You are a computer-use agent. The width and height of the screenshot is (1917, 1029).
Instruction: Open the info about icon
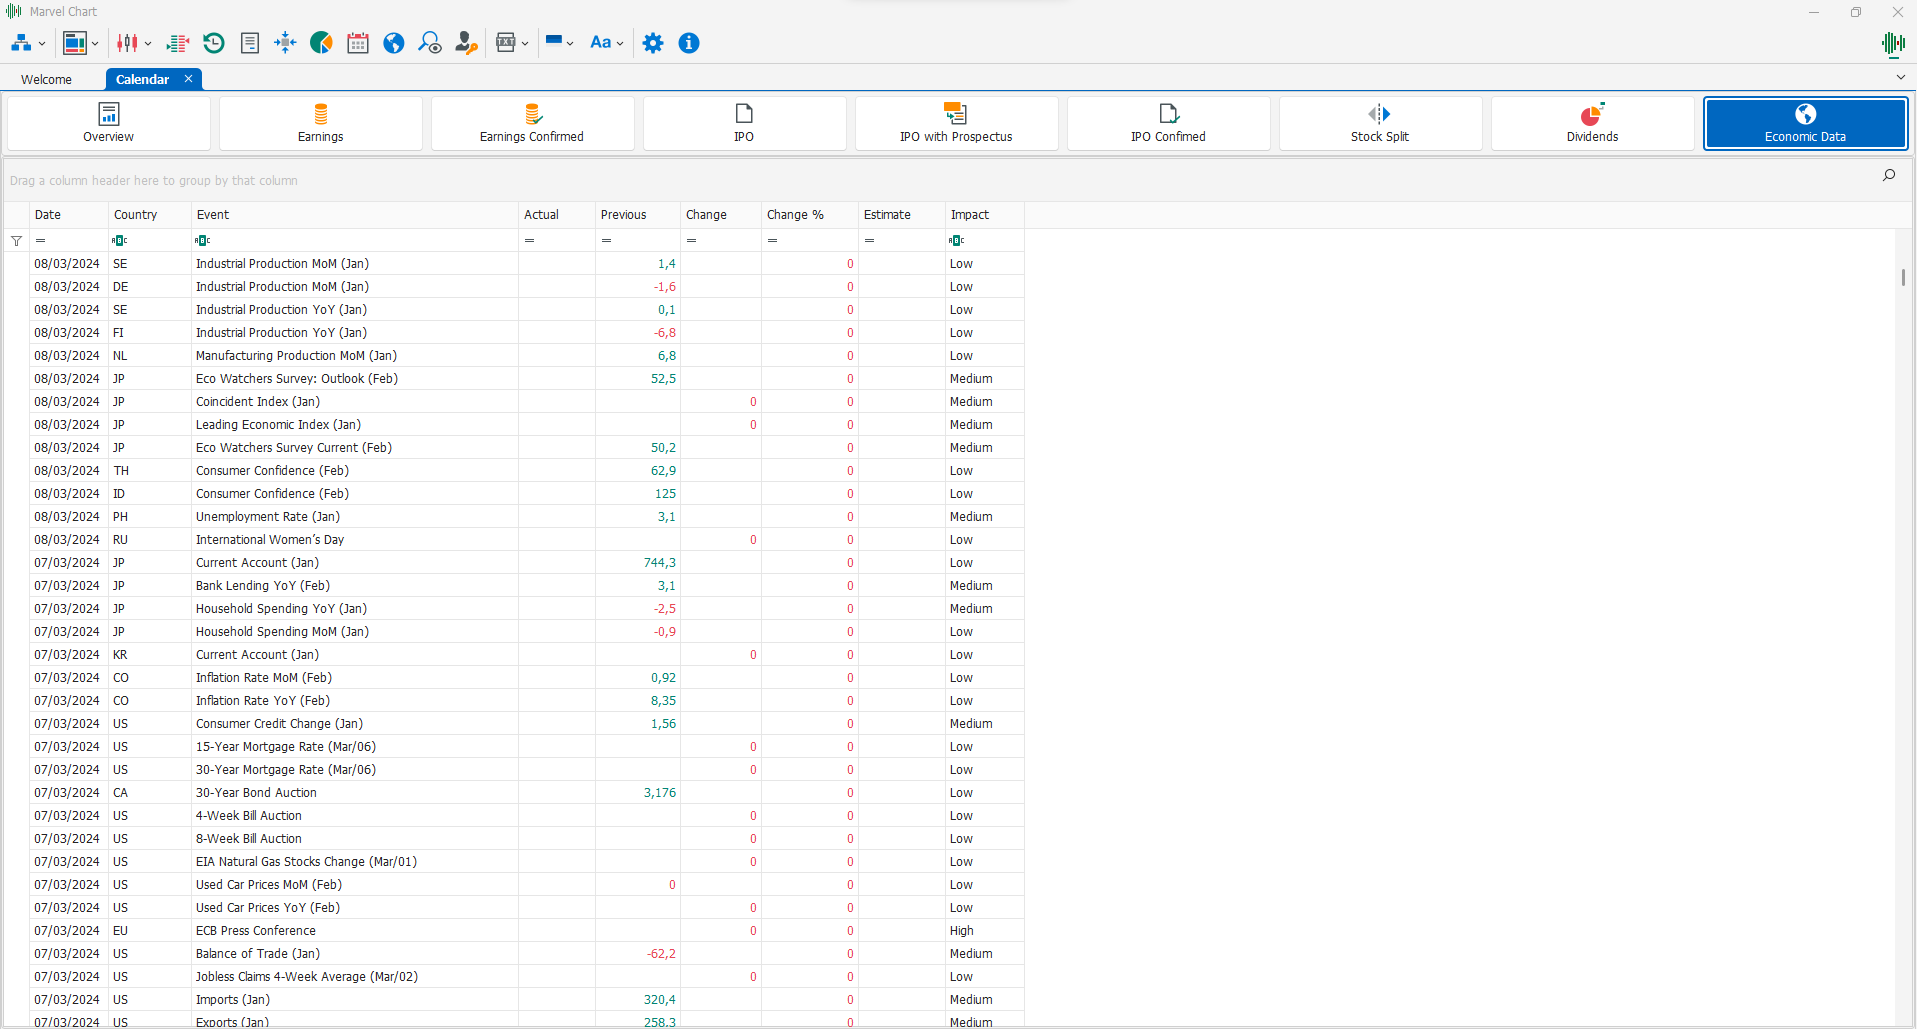click(689, 43)
